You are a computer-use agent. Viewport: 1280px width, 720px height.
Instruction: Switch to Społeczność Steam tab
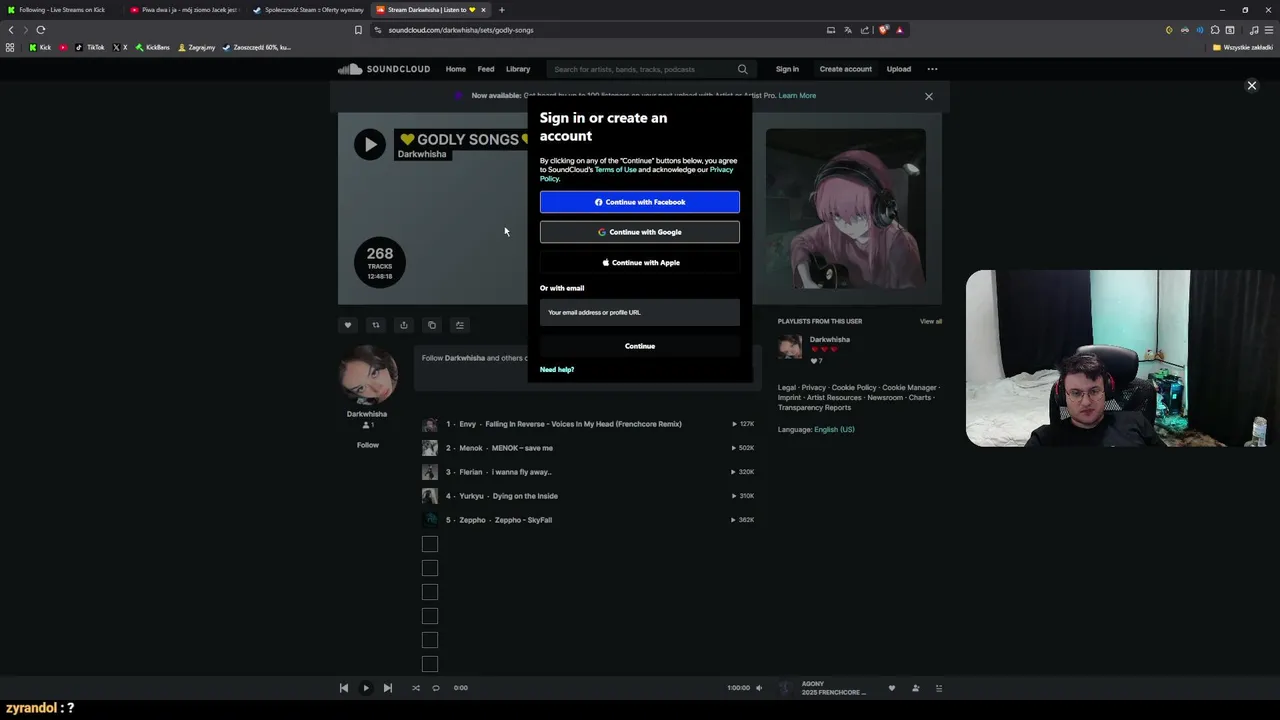(x=308, y=10)
